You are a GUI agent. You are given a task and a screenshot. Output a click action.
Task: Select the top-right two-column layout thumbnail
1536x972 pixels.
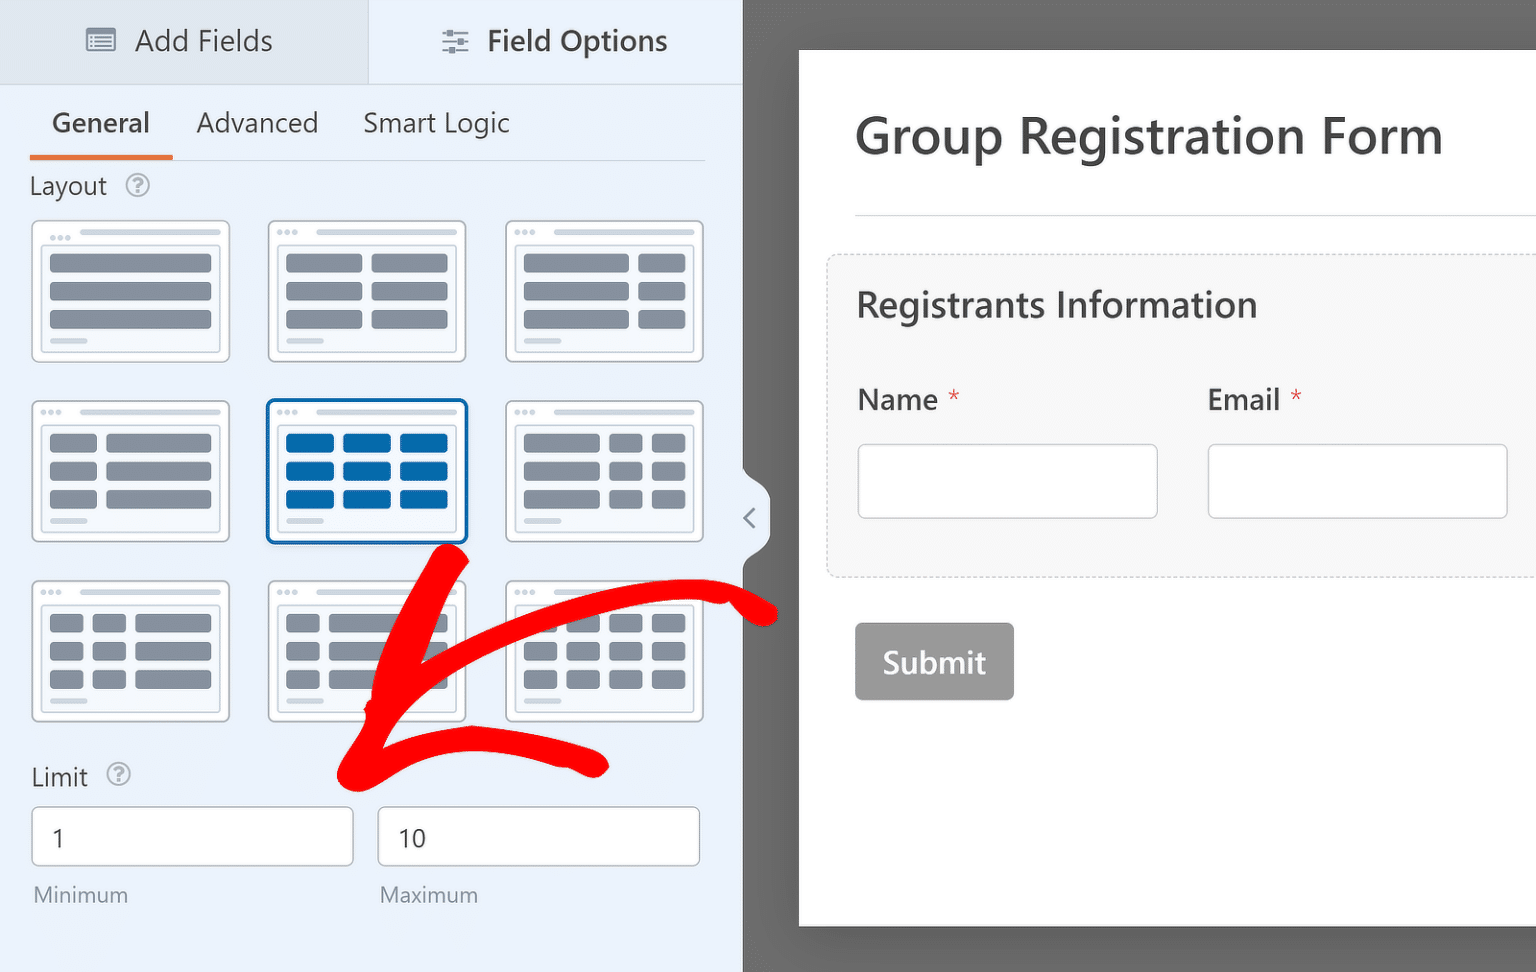pyautogui.click(x=604, y=291)
